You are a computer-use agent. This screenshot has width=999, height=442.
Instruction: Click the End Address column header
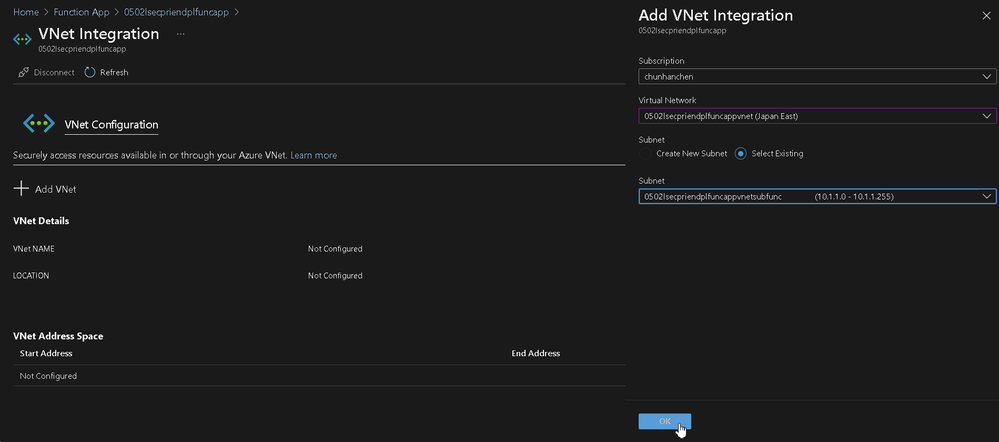click(x=536, y=353)
